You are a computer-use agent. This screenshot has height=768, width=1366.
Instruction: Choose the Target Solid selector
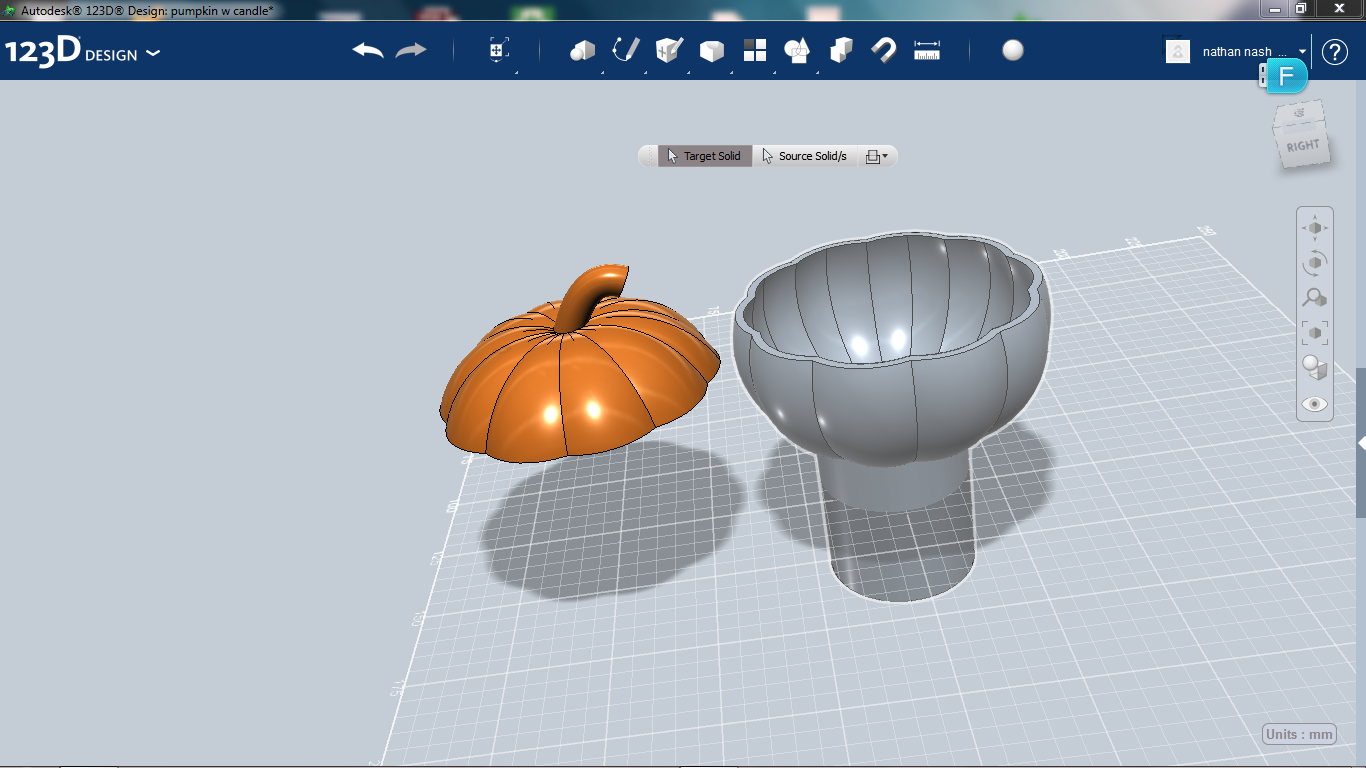coord(705,156)
